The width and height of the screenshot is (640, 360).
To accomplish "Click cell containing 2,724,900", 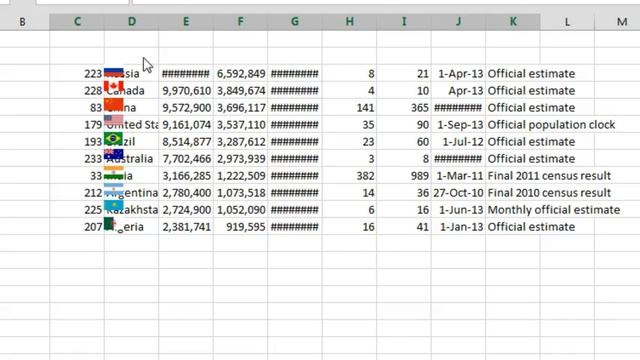I will tap(186, 210).
